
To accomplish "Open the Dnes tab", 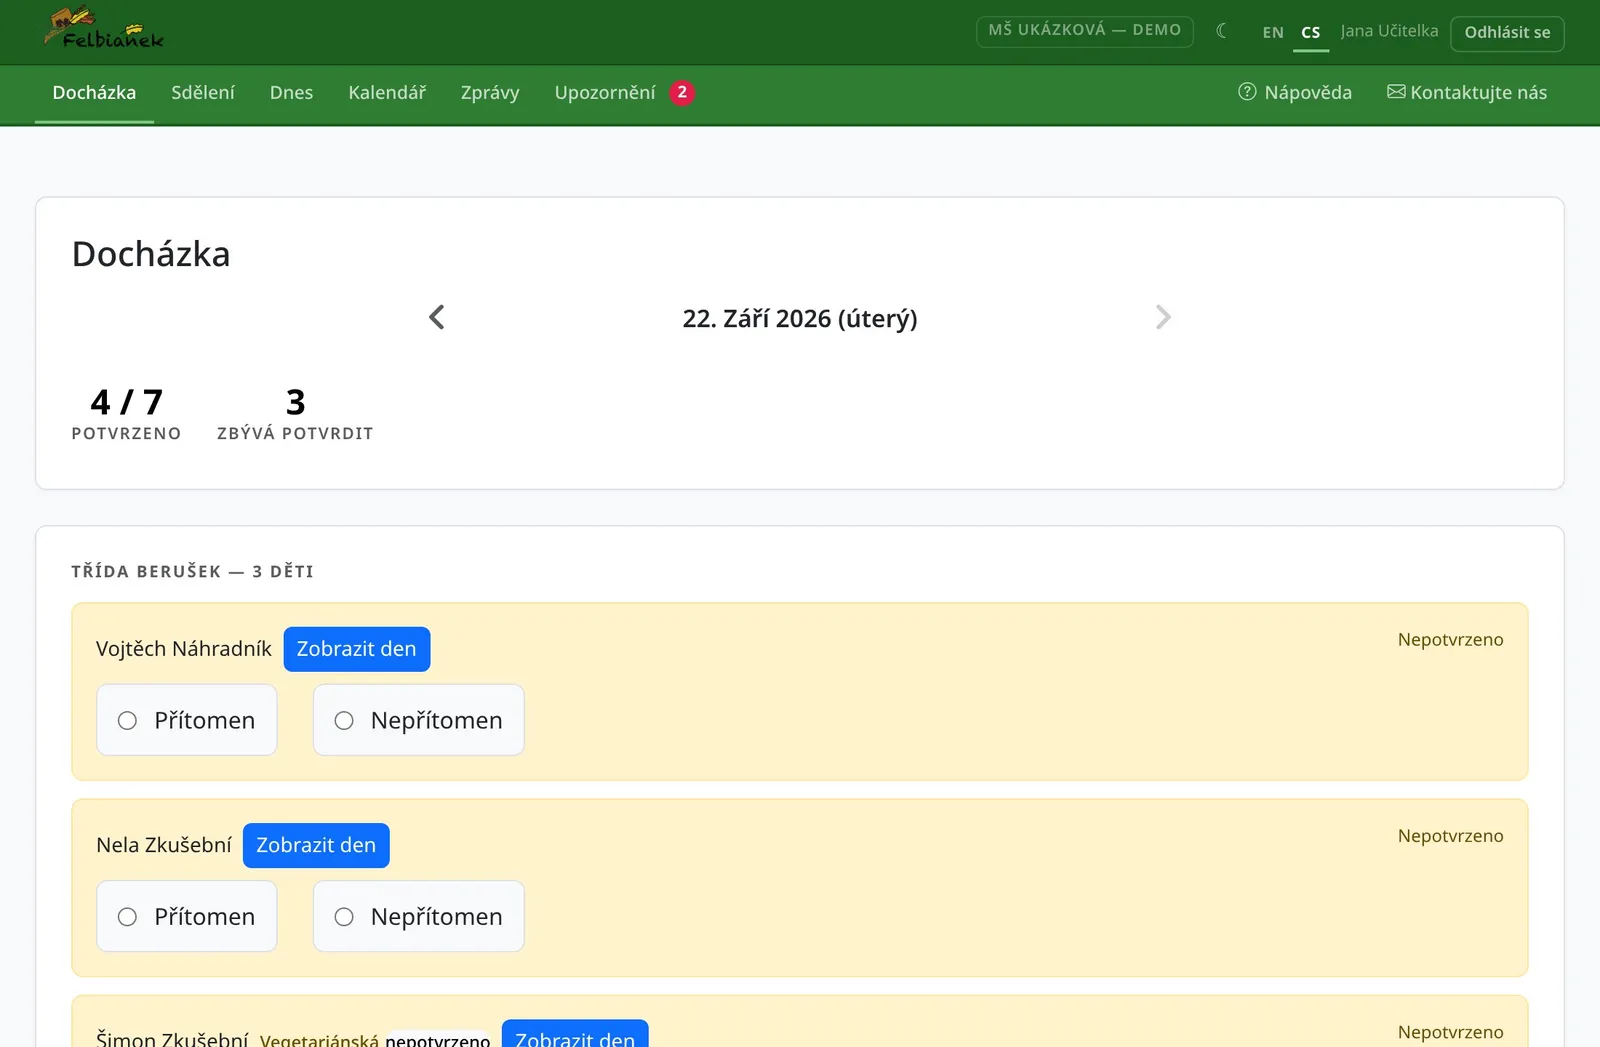I will [x=291, y=93].
